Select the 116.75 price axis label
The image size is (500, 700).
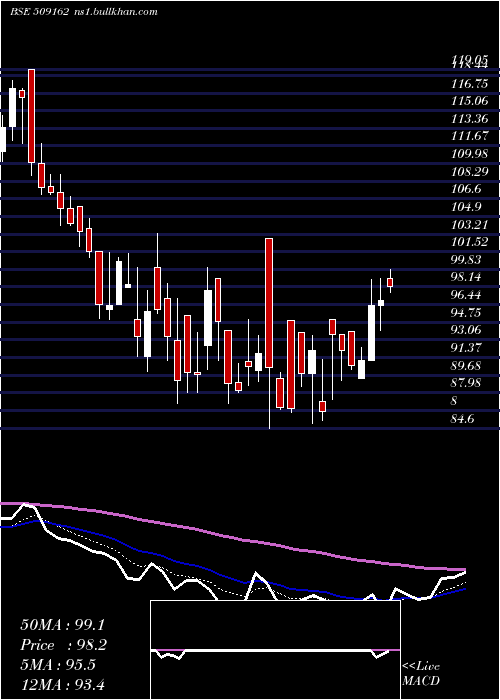pyautogui.click(x=469, y=83)
